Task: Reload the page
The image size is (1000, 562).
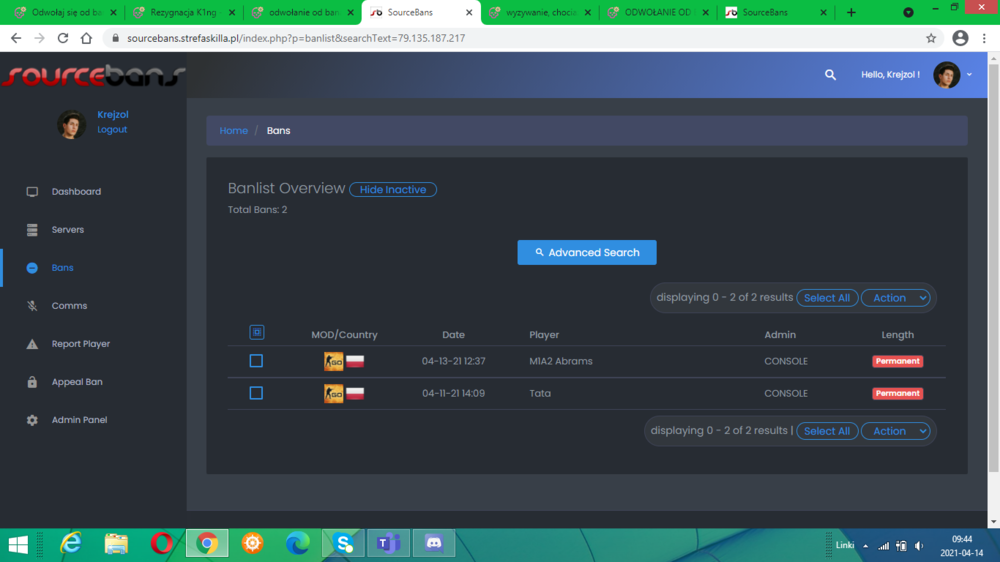Action: pyautogui.click(x=62, y=38)
